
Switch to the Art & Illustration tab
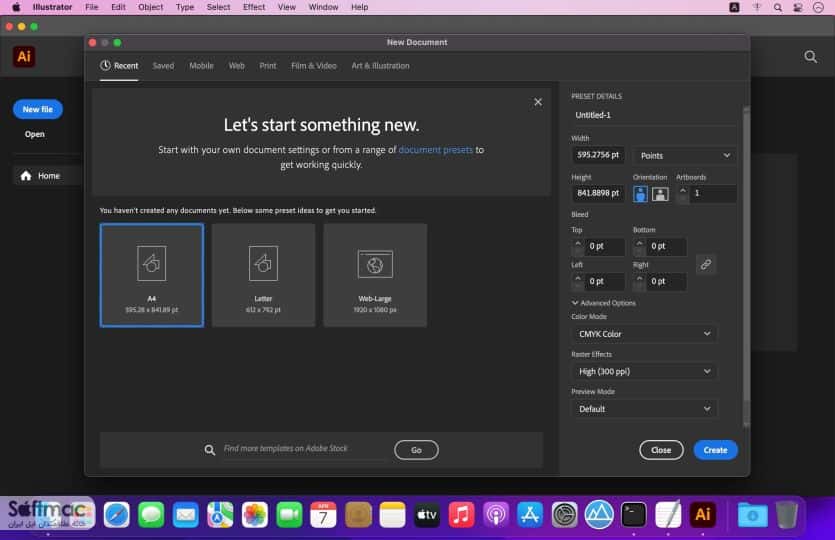[380, 66]
